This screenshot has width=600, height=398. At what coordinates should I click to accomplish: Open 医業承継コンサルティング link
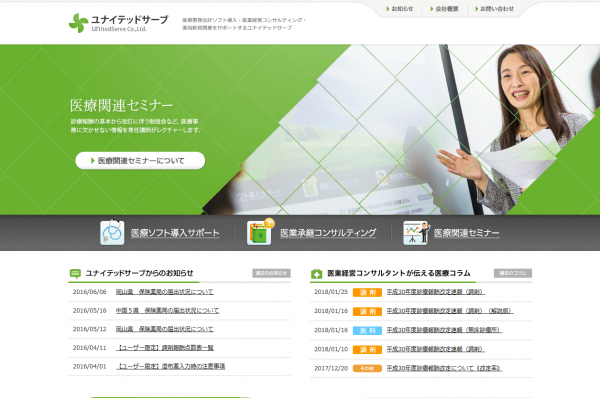coord(328,233)
